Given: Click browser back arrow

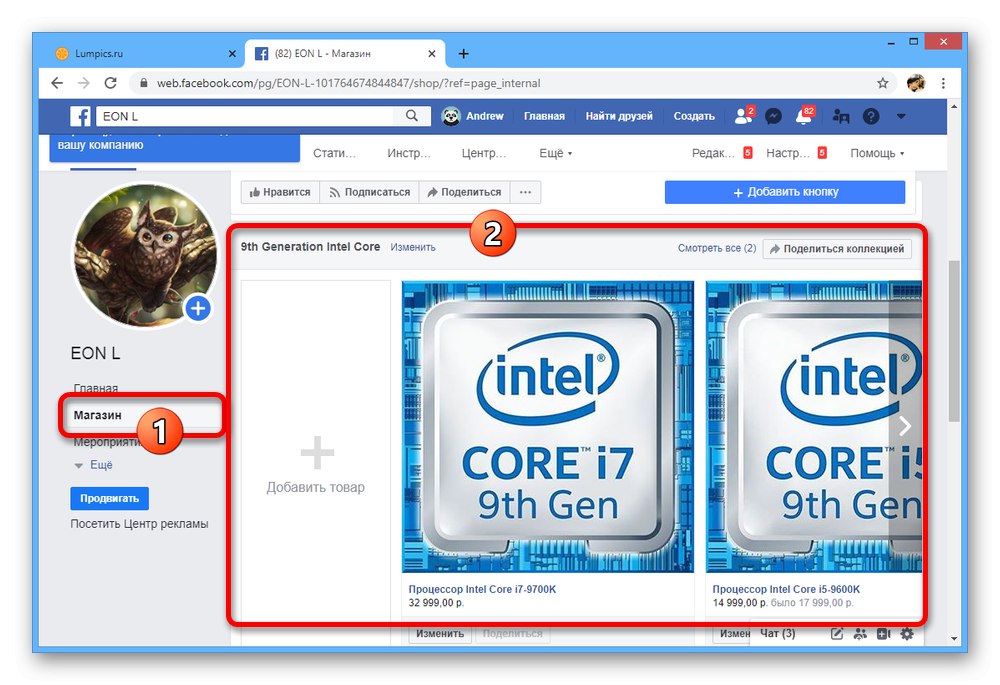Looking at the screenshot, I should (57, 83).
